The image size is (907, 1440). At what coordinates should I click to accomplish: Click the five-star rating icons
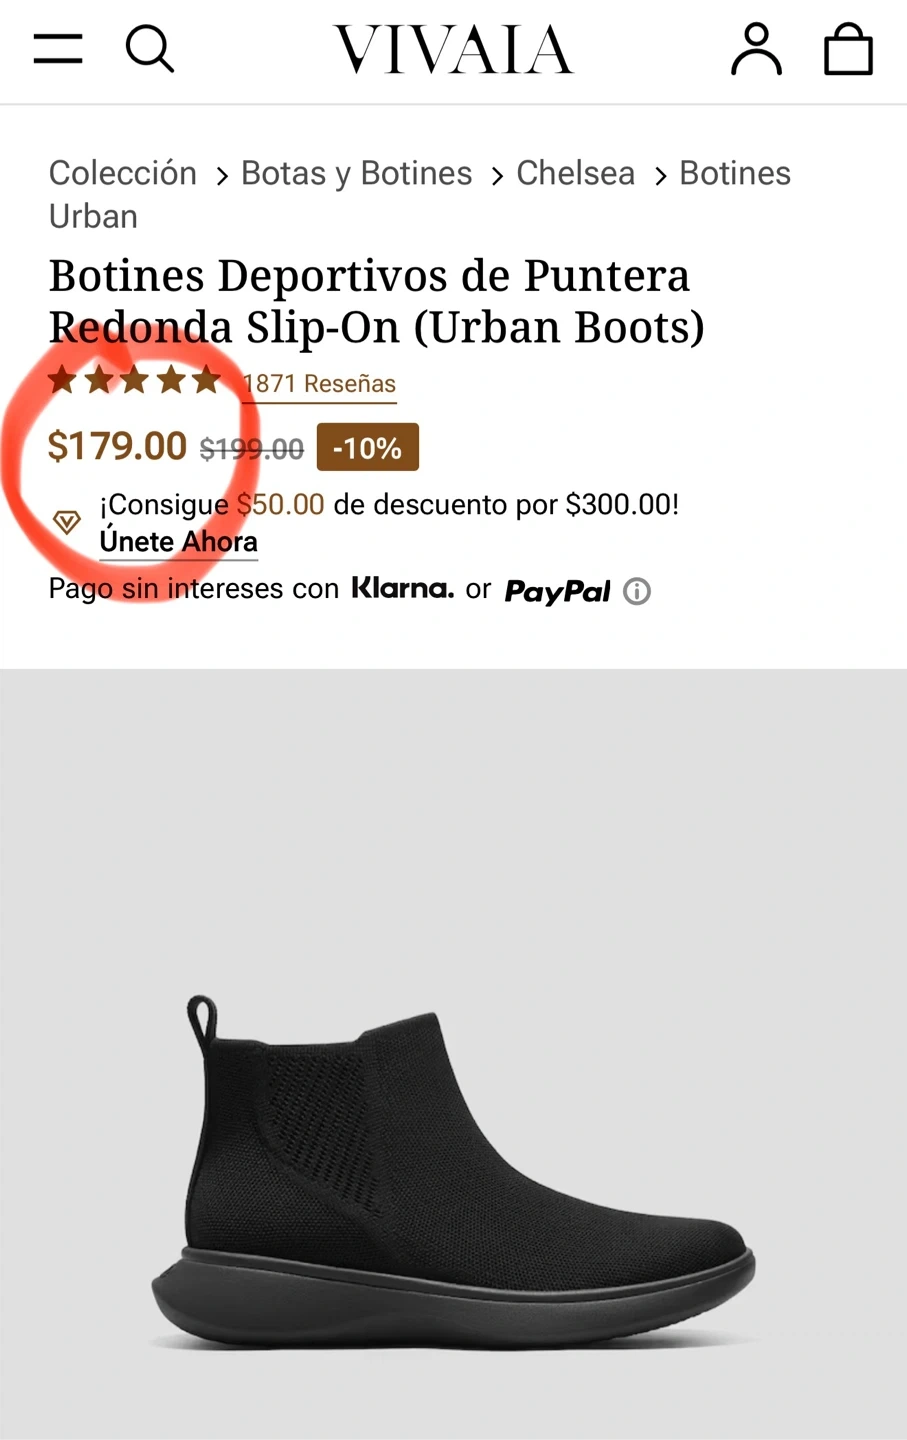pyautogui.click(x=134, y=381)
